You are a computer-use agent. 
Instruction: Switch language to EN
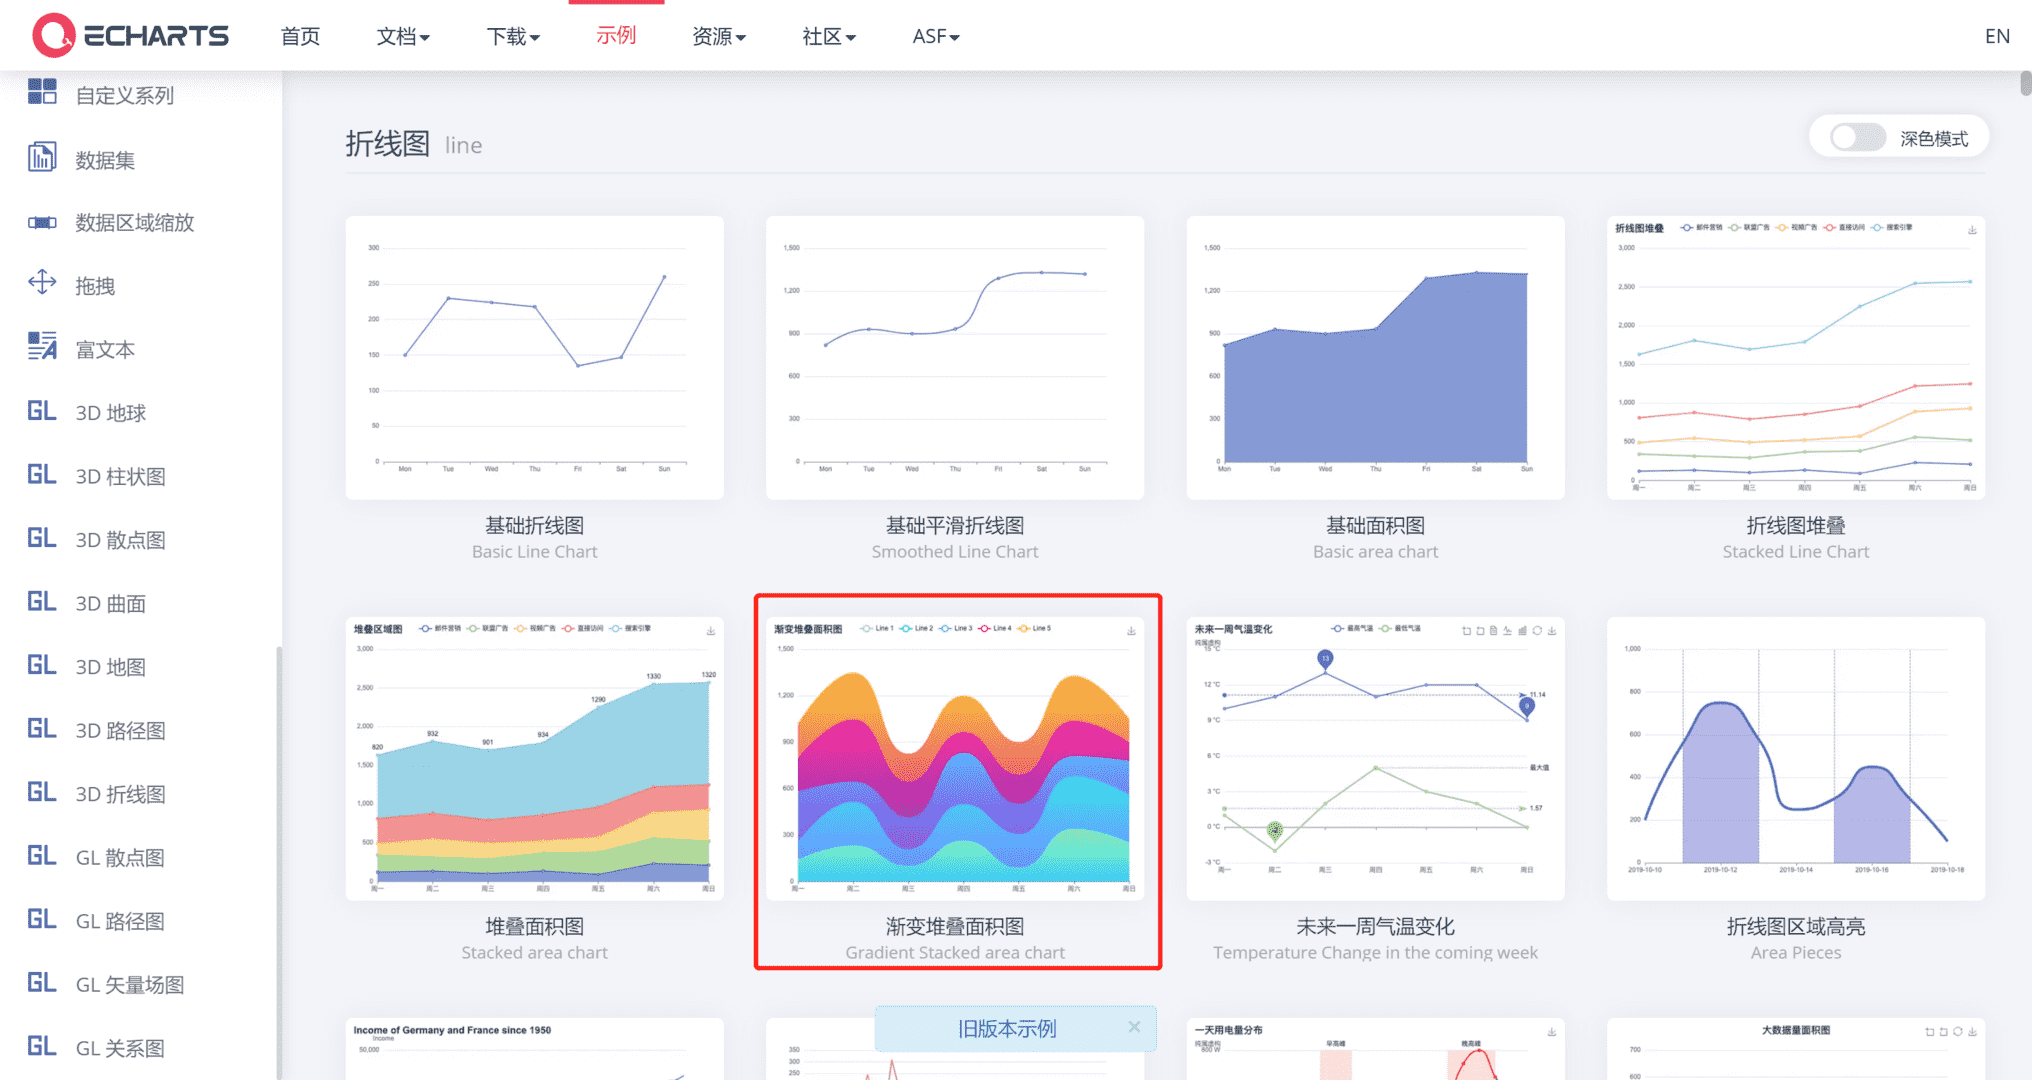(1997, 36)
